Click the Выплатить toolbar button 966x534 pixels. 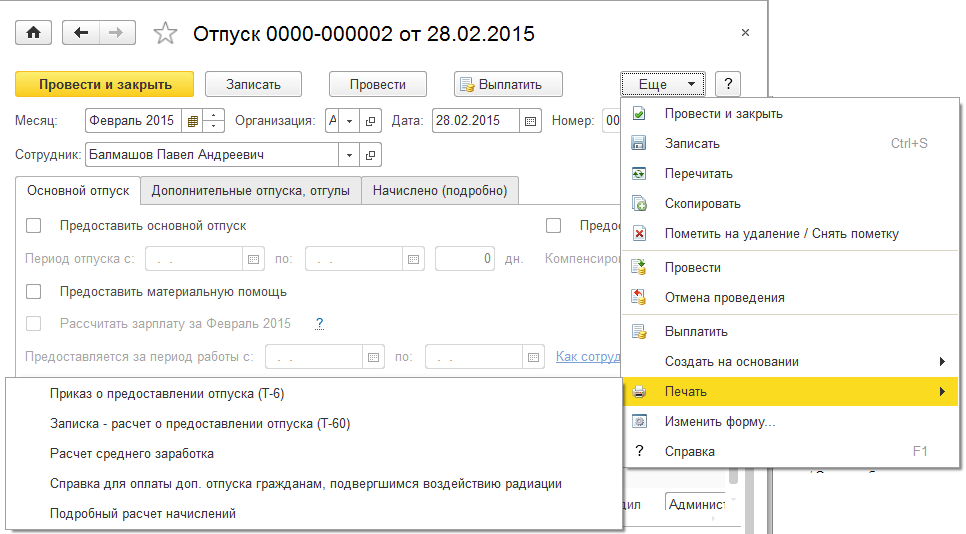point(508,84)
